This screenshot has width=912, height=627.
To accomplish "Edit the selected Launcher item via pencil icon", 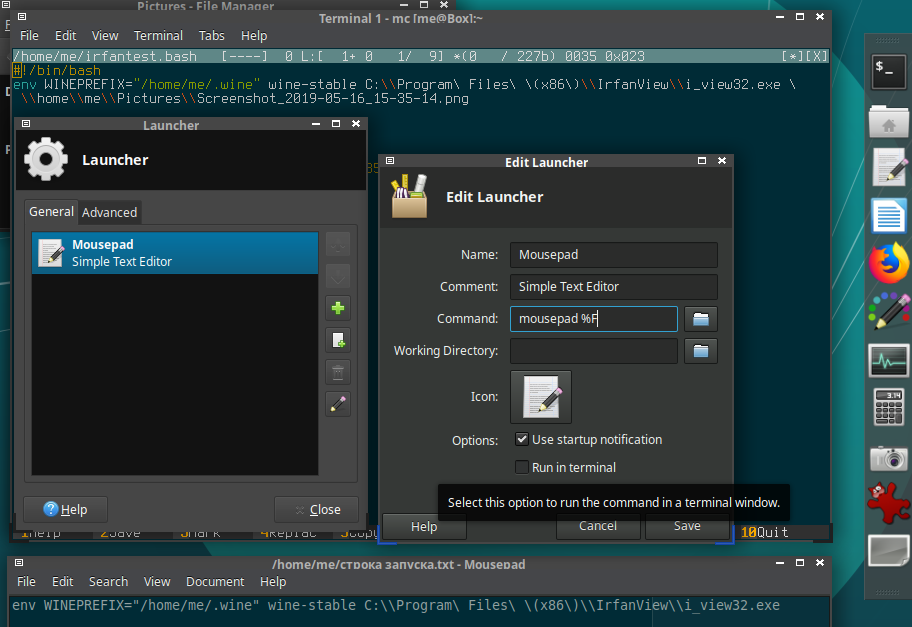I will coord(338,404).
